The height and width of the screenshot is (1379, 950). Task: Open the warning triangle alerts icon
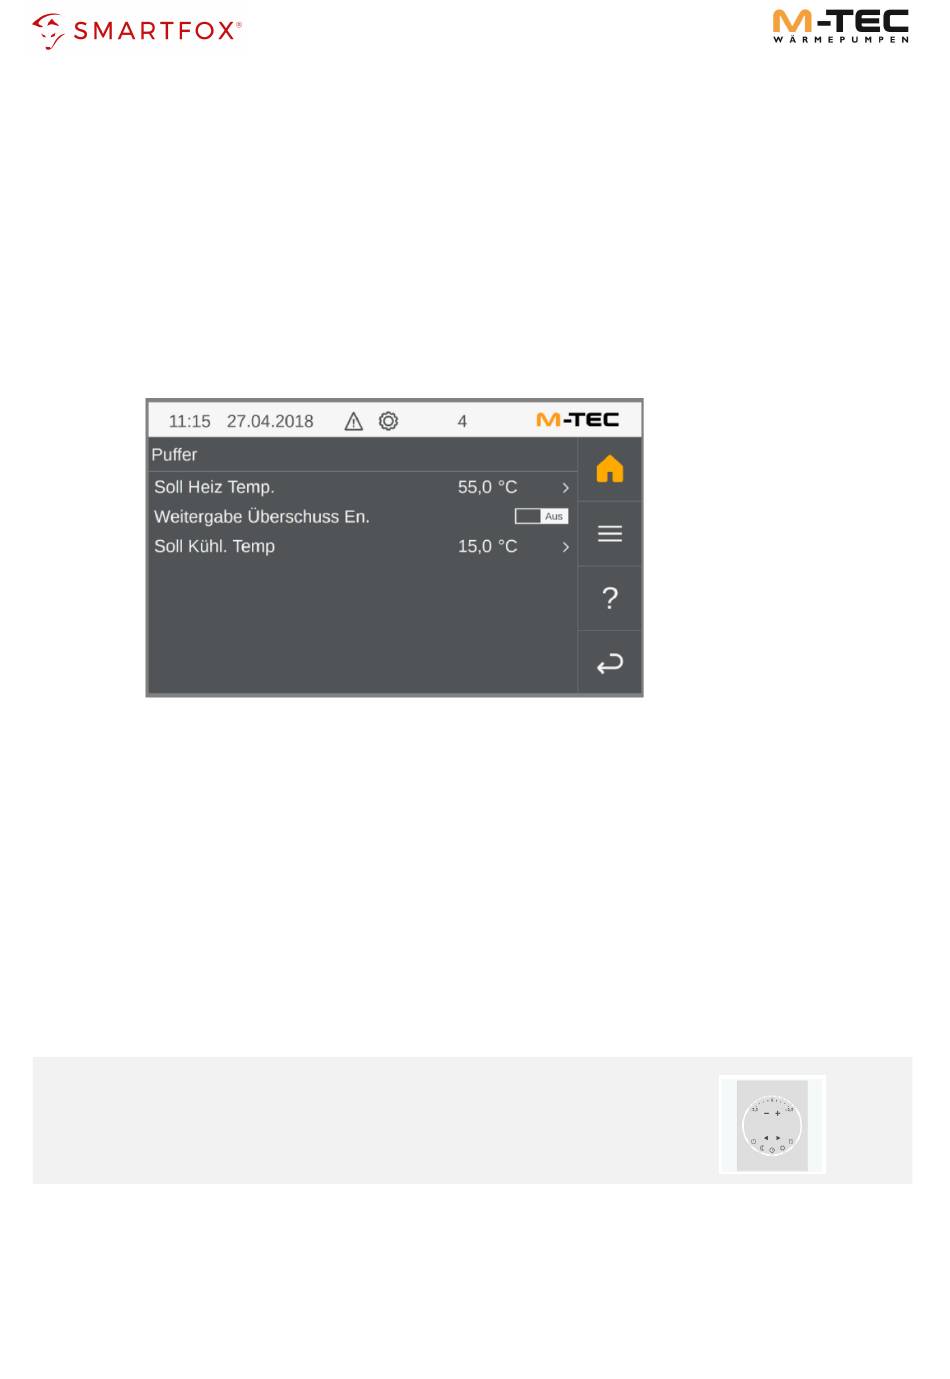pos(354,421)
